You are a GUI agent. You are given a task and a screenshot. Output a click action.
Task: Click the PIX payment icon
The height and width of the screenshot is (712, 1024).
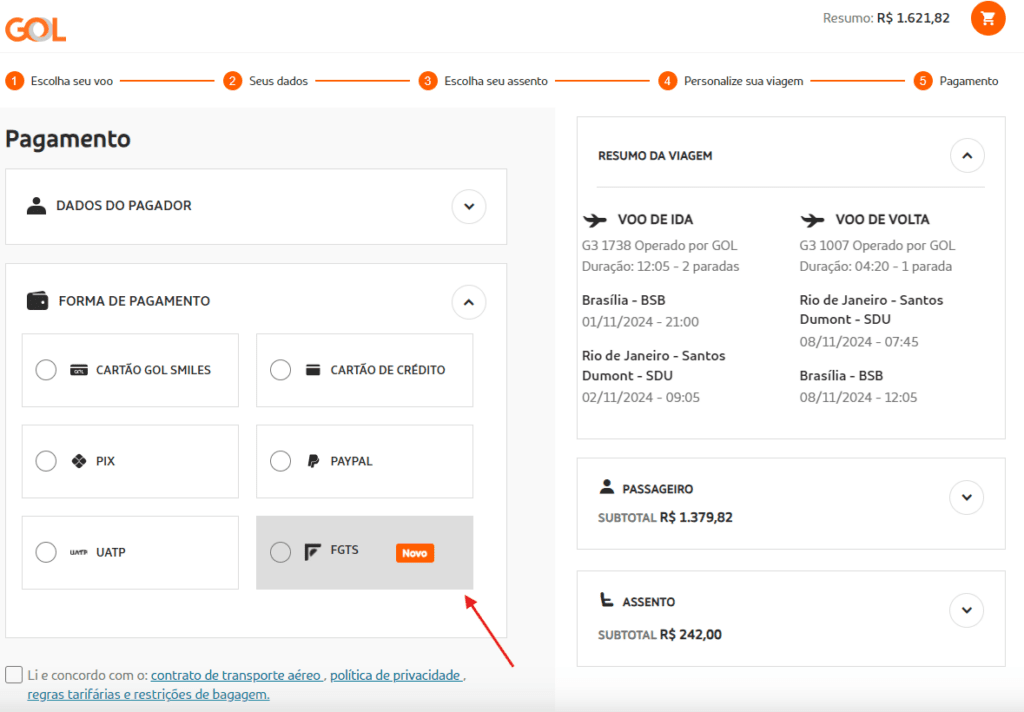(x=79, y=461)
